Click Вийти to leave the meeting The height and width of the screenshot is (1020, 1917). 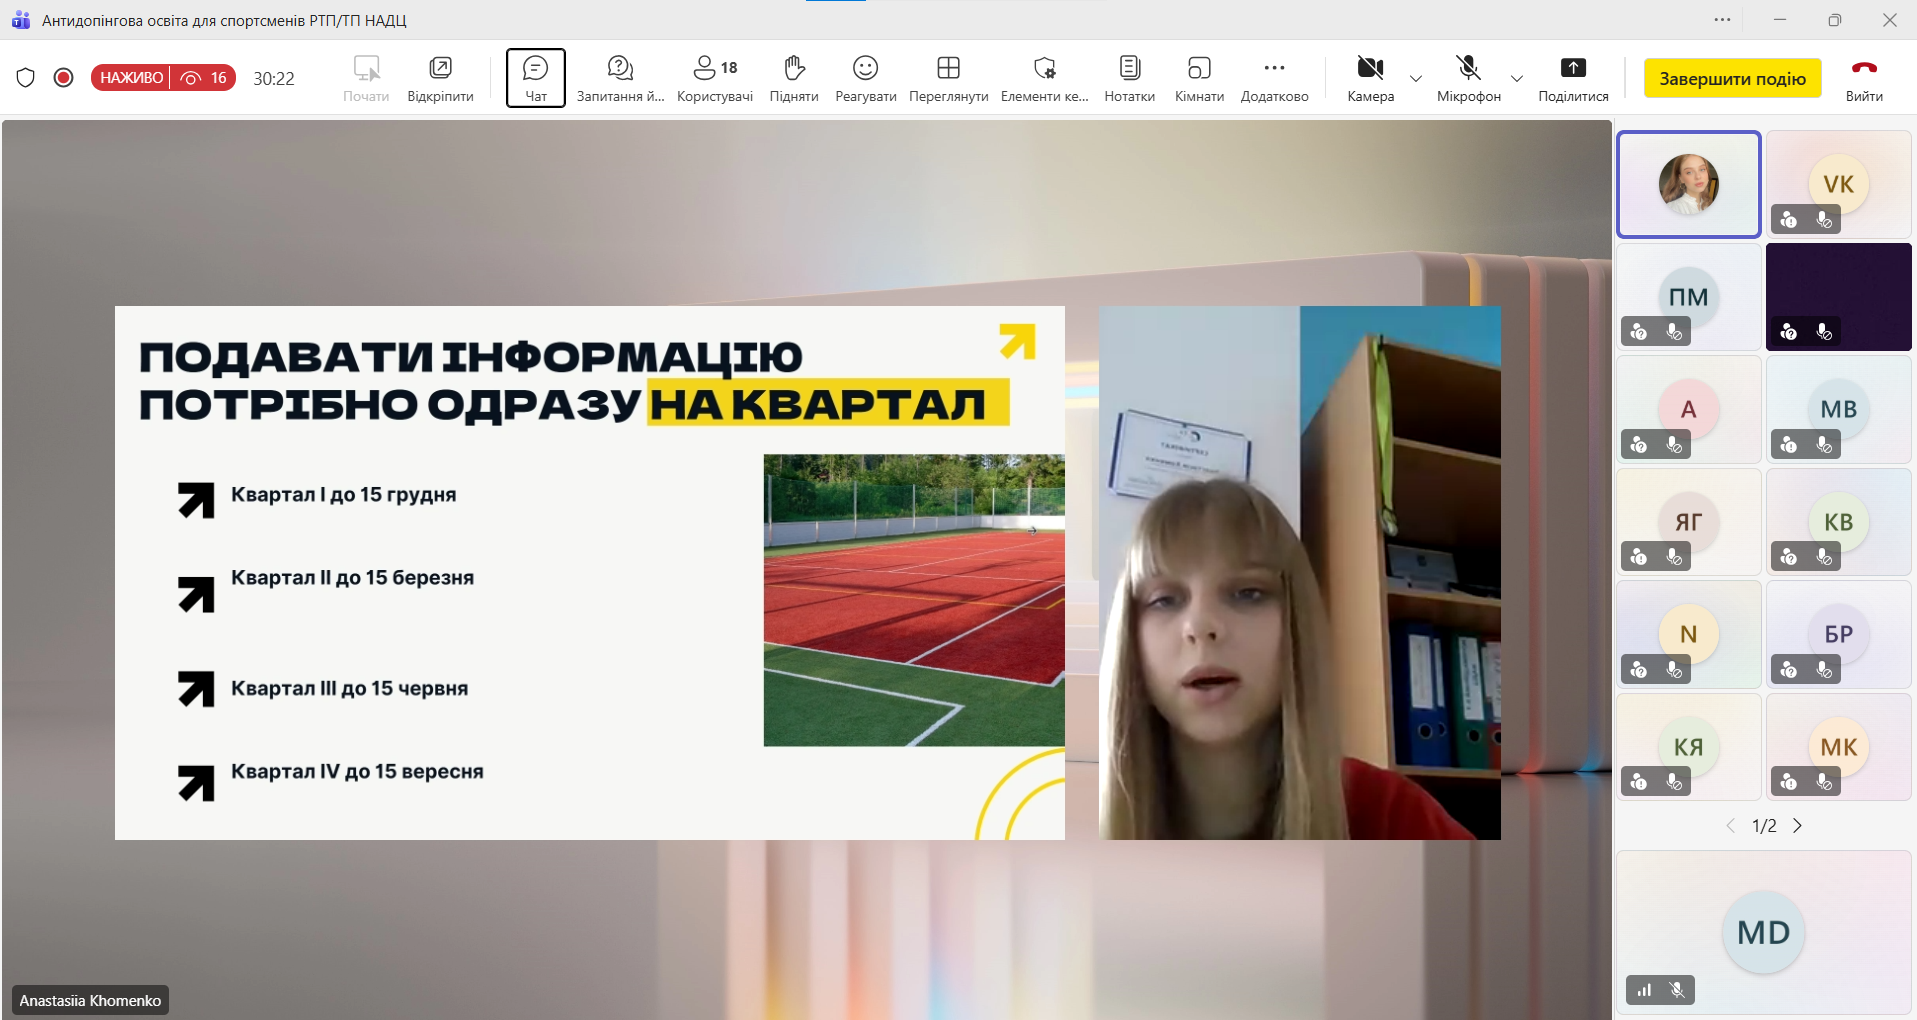point(1864,78)
